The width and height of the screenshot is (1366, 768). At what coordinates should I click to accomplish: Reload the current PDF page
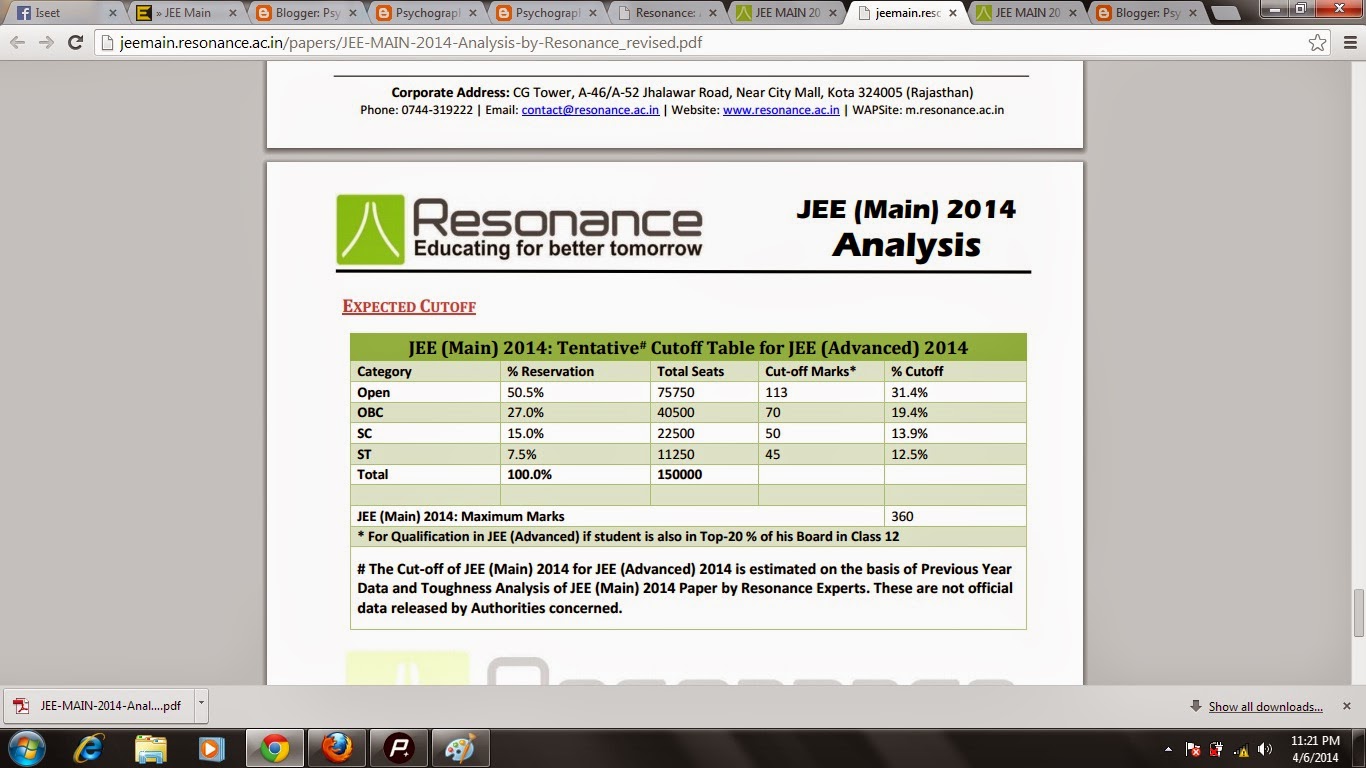(x=75, y=43)
